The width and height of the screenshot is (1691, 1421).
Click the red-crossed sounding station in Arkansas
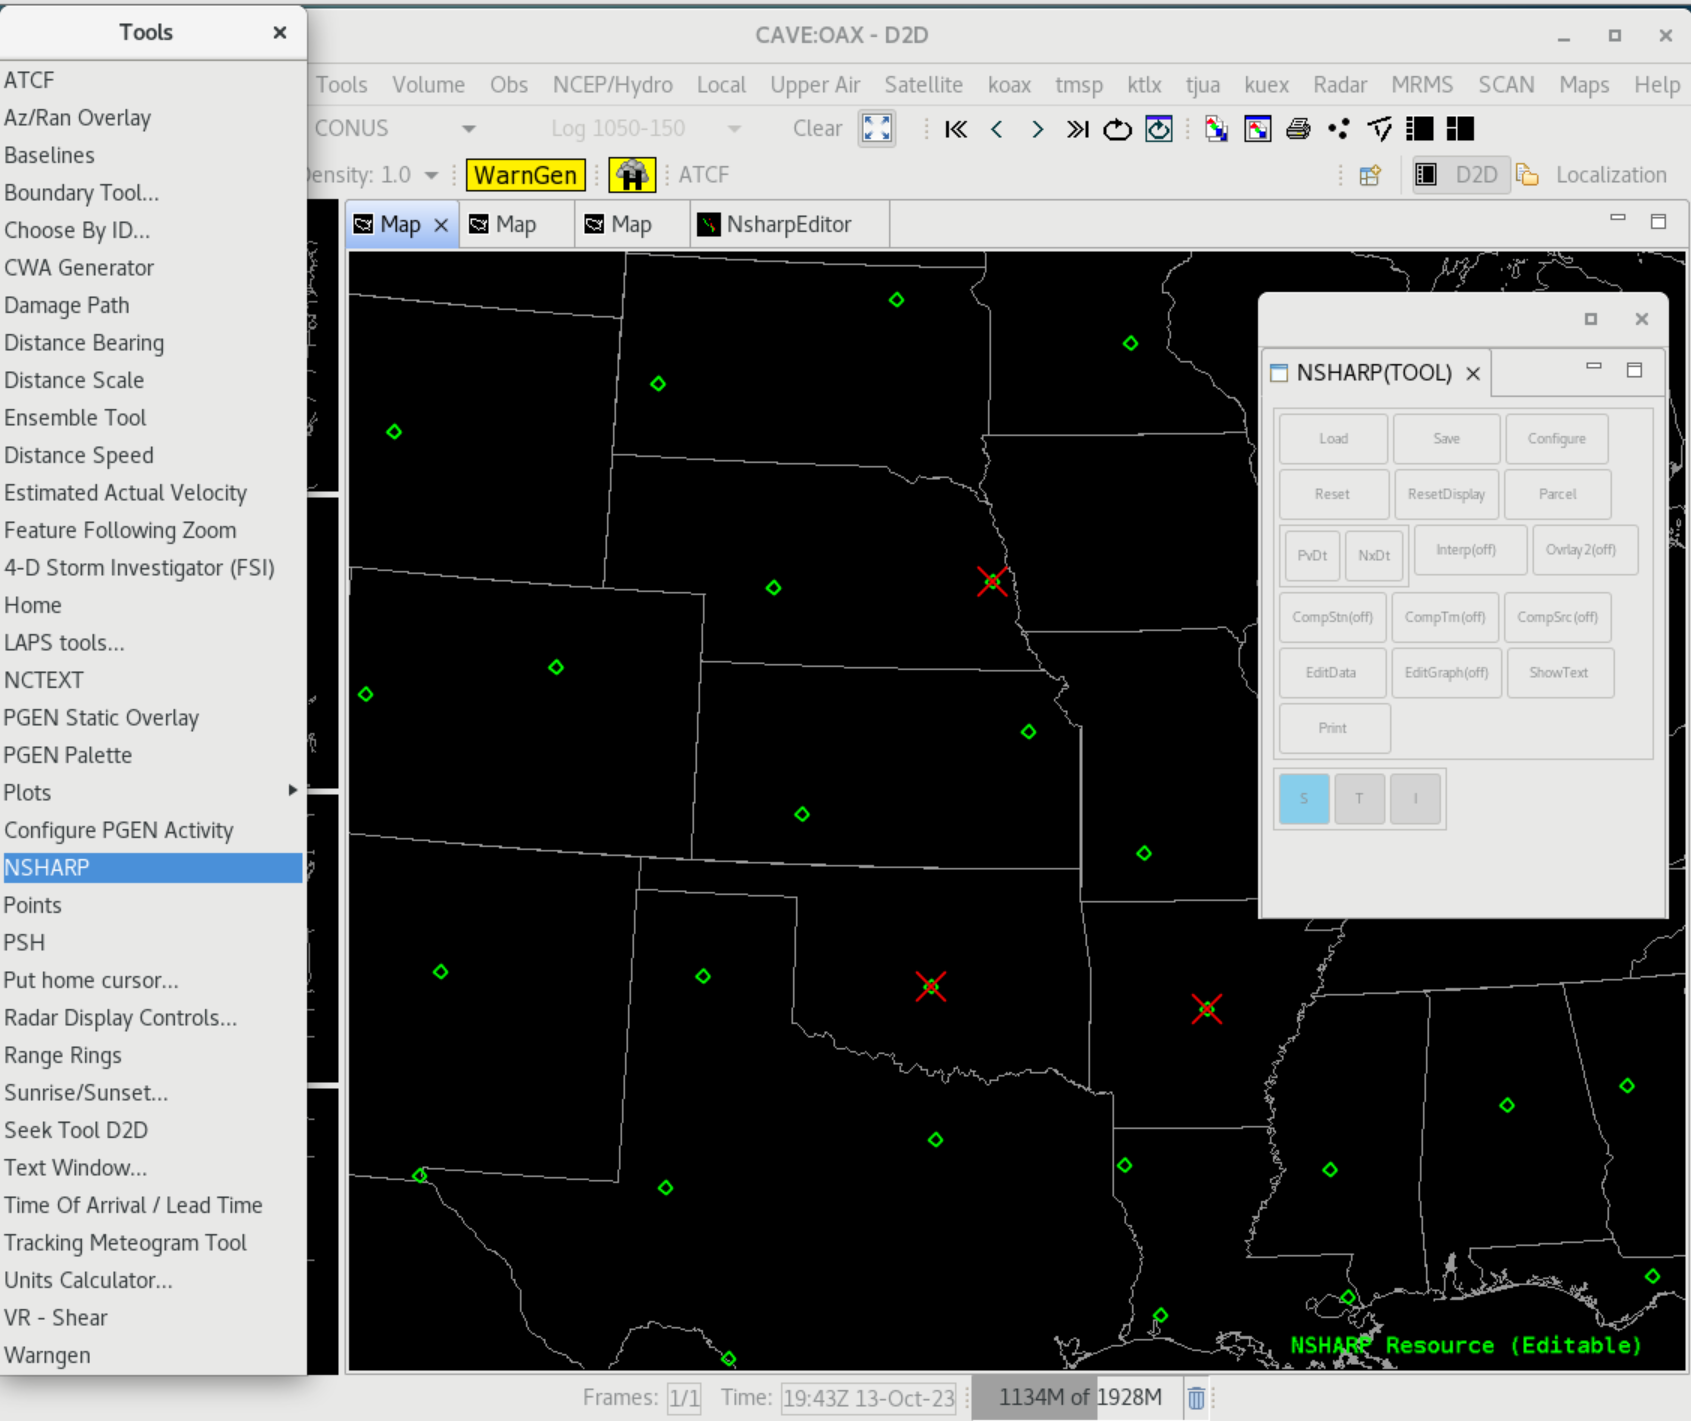coord(1207,1009)
